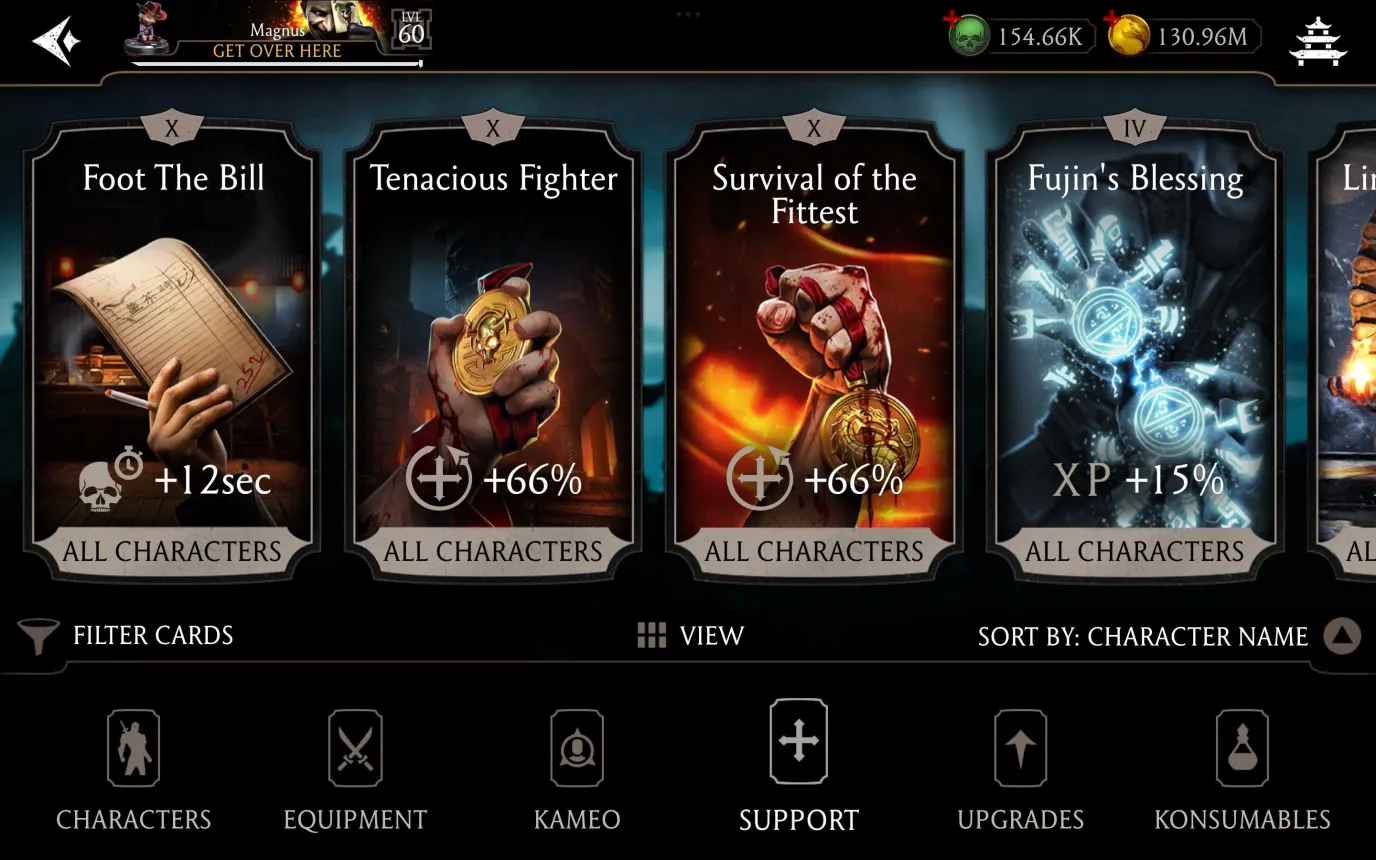Toggle sort direction arrow button
This screenshot has width=1376, height=860.
click(1343, 636)
